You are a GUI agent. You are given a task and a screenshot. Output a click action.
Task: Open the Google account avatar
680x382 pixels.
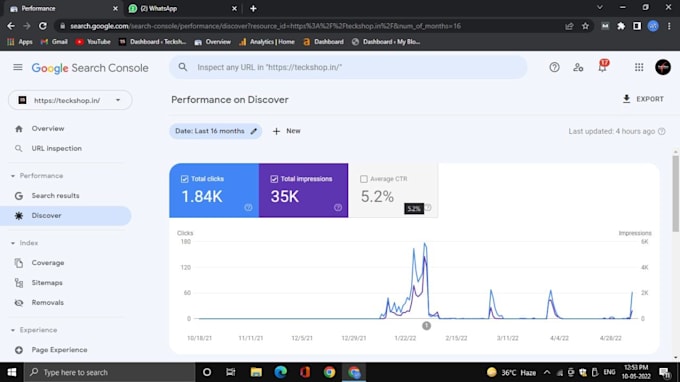click(x=663, y=67)
